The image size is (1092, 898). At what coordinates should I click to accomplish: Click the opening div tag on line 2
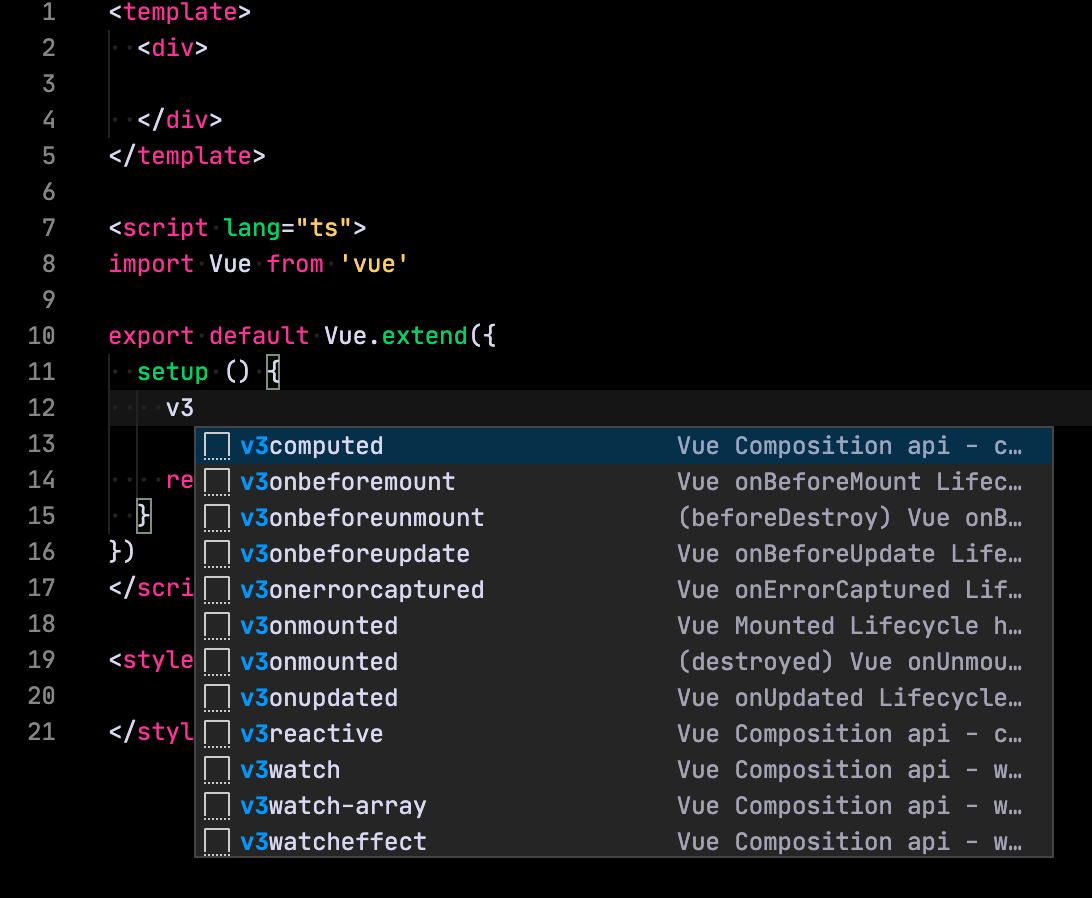173,48
